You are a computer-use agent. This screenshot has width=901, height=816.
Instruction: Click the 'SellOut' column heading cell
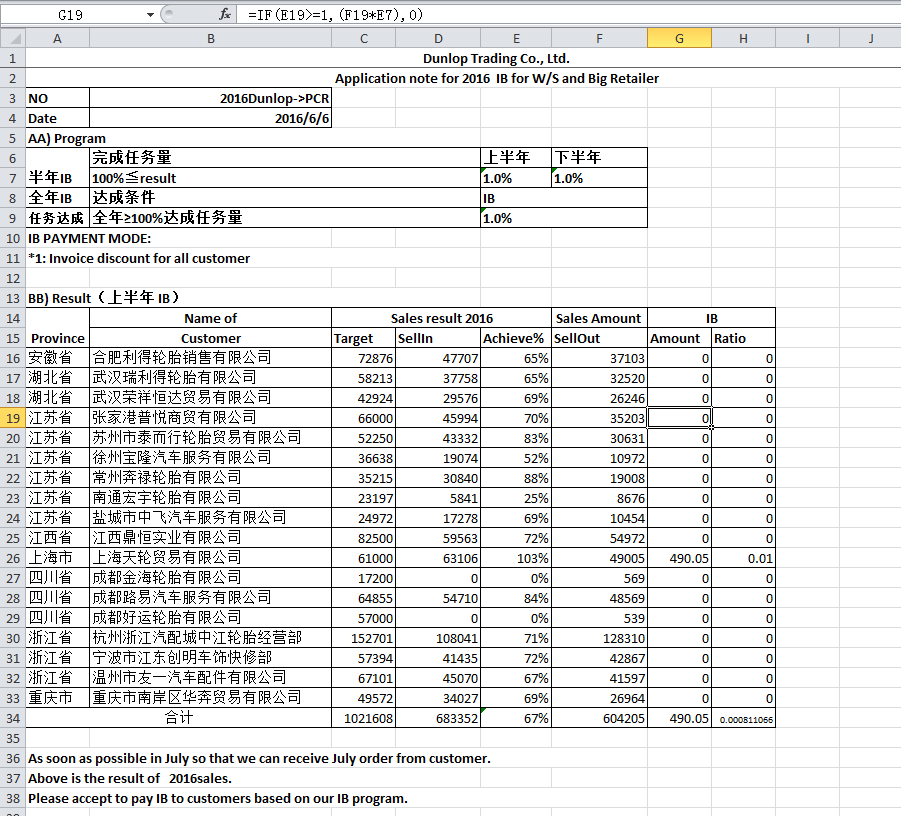coord(599,338)
